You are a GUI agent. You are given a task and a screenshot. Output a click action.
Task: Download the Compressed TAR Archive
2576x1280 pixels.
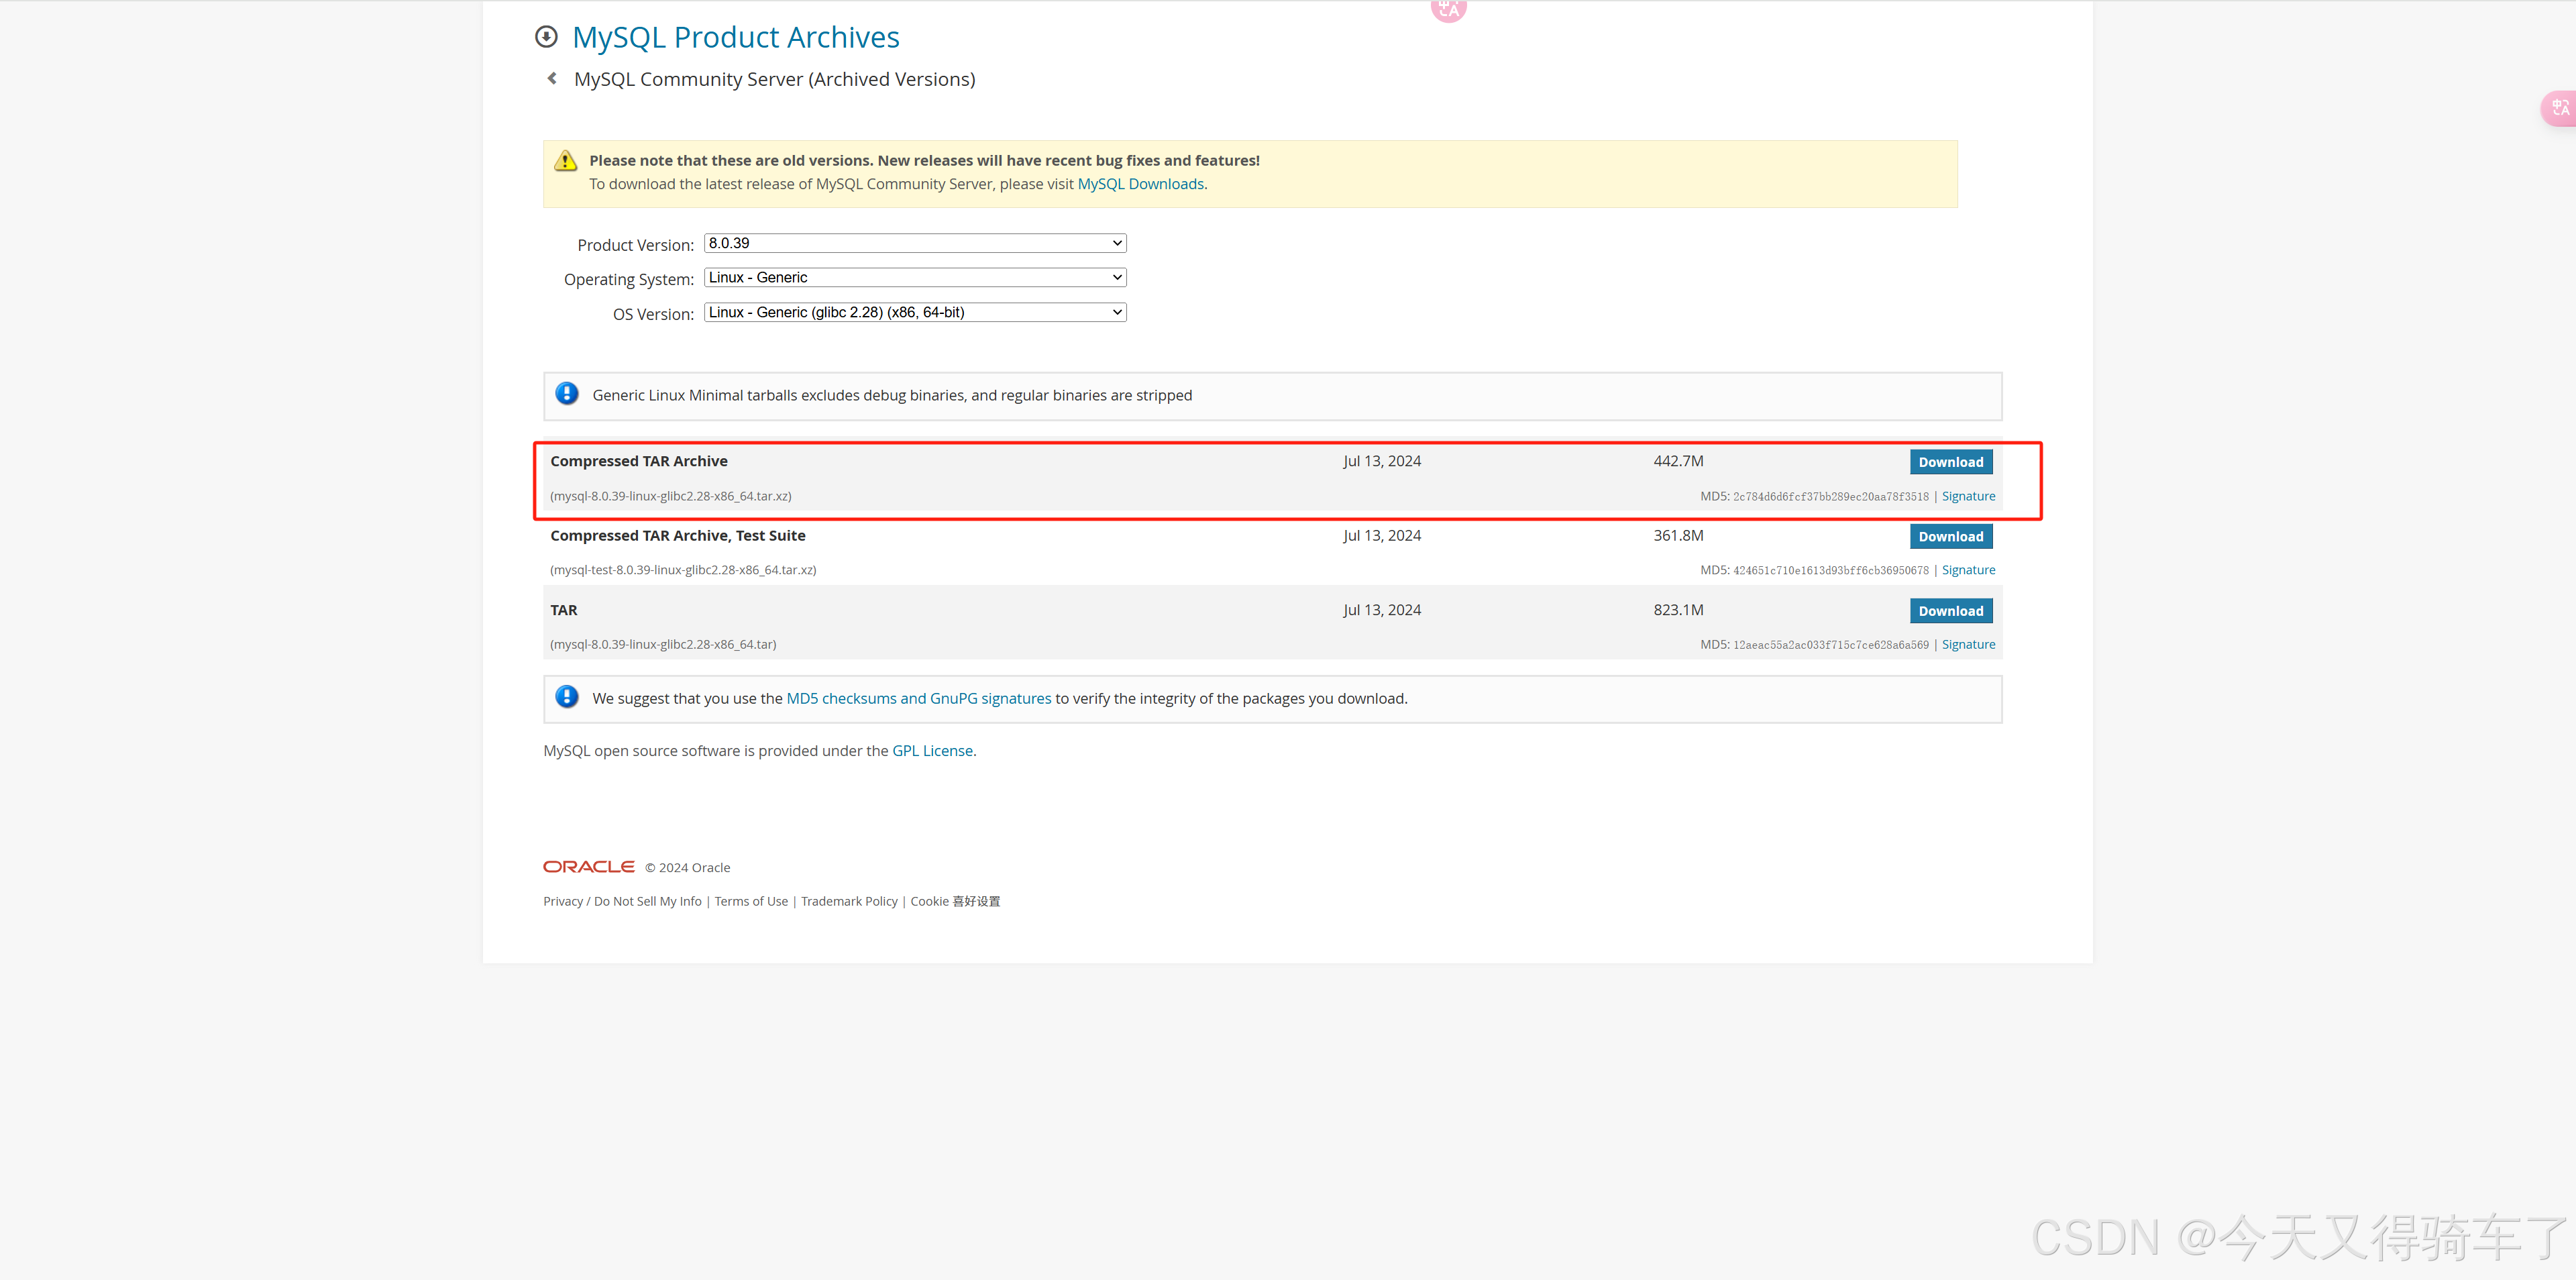[1950, 462]
